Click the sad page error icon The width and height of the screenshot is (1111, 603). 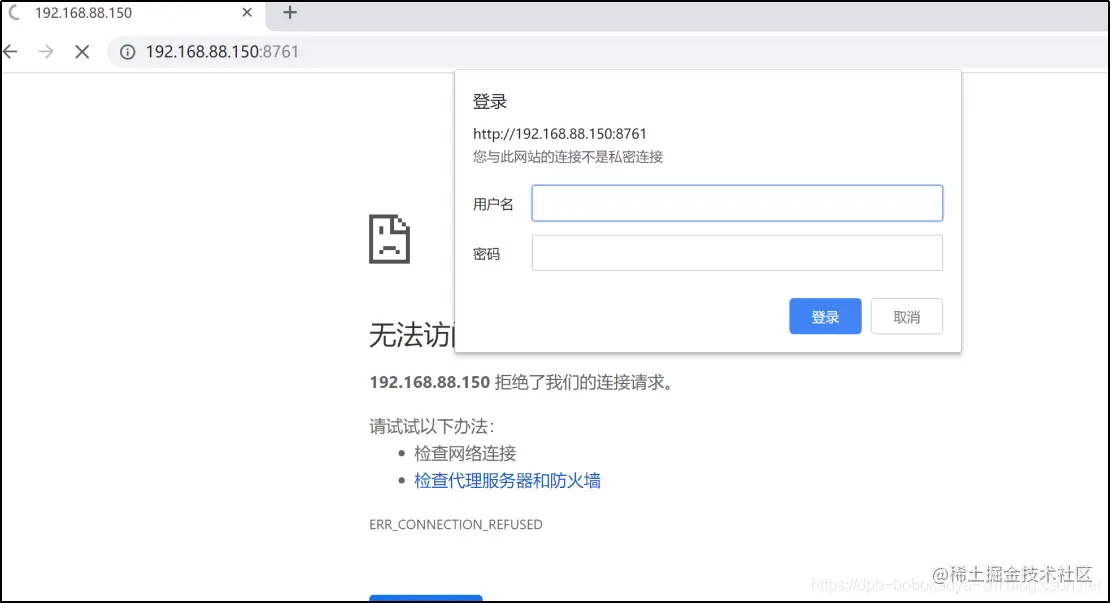388,239
